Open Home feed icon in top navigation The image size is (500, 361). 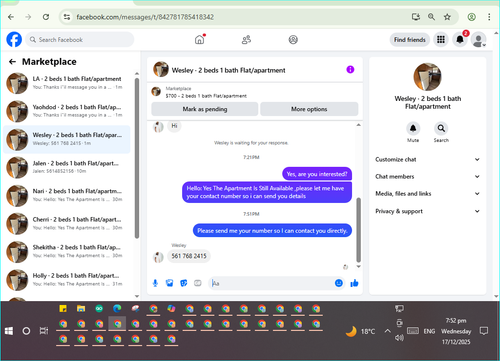(x=199, y=40)
